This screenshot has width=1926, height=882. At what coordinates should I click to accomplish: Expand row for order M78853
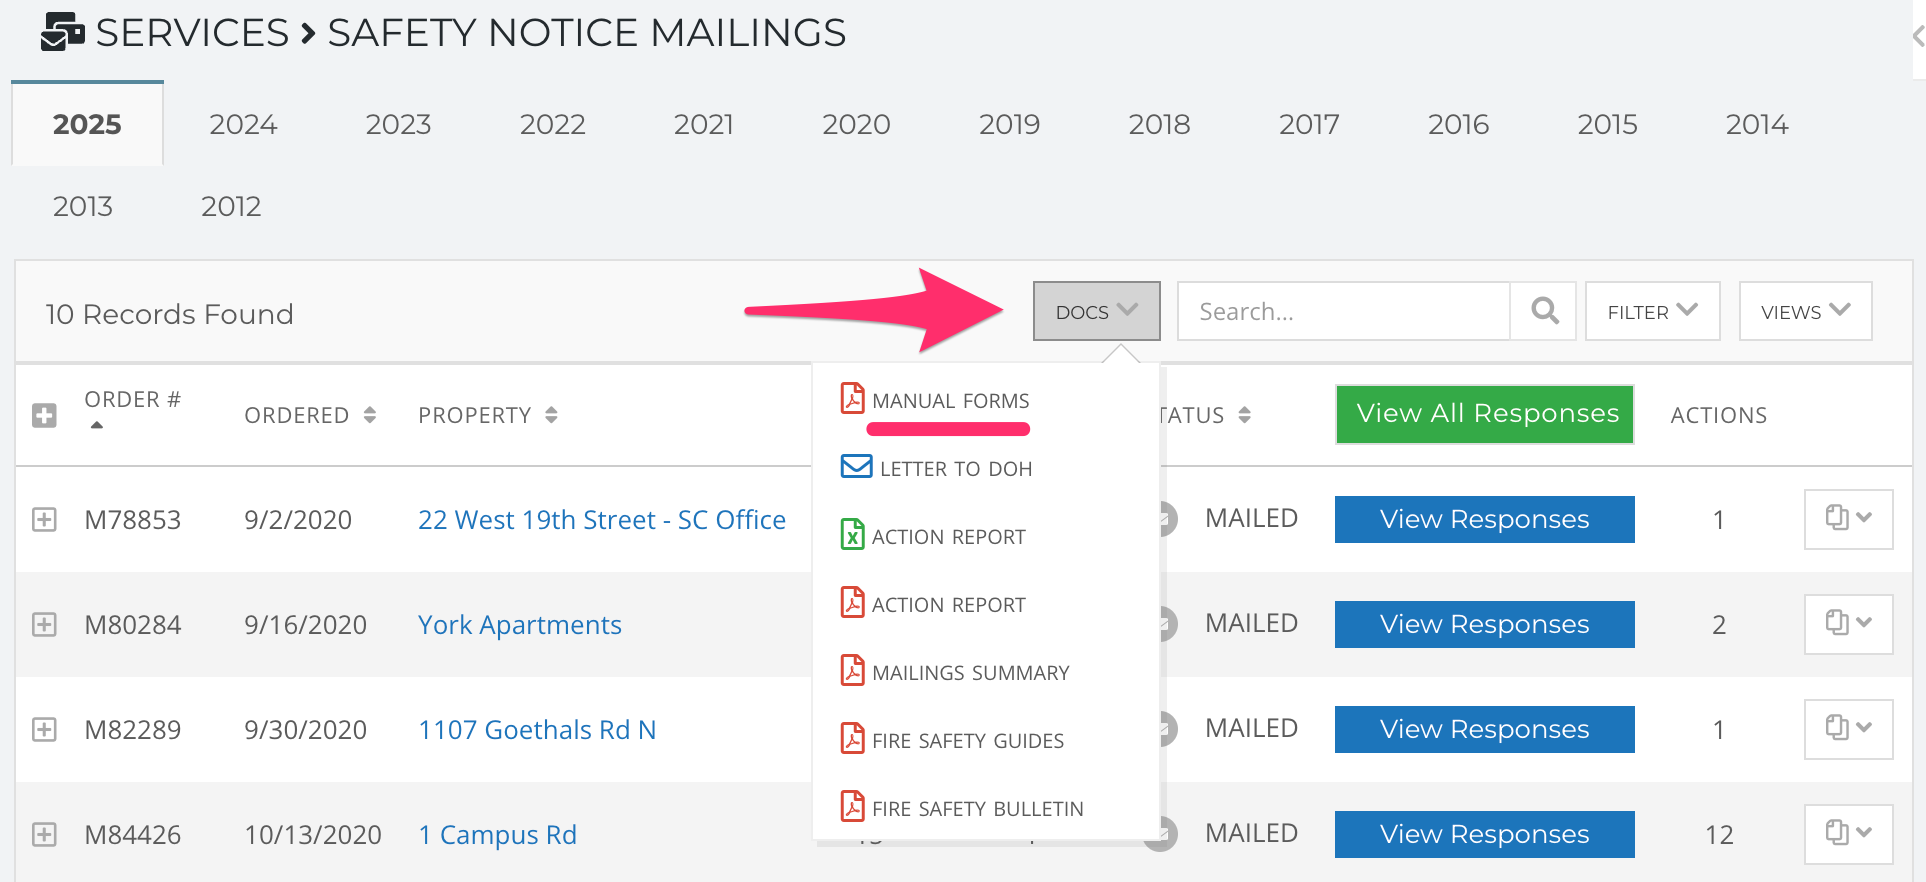(x=44, y=520)
